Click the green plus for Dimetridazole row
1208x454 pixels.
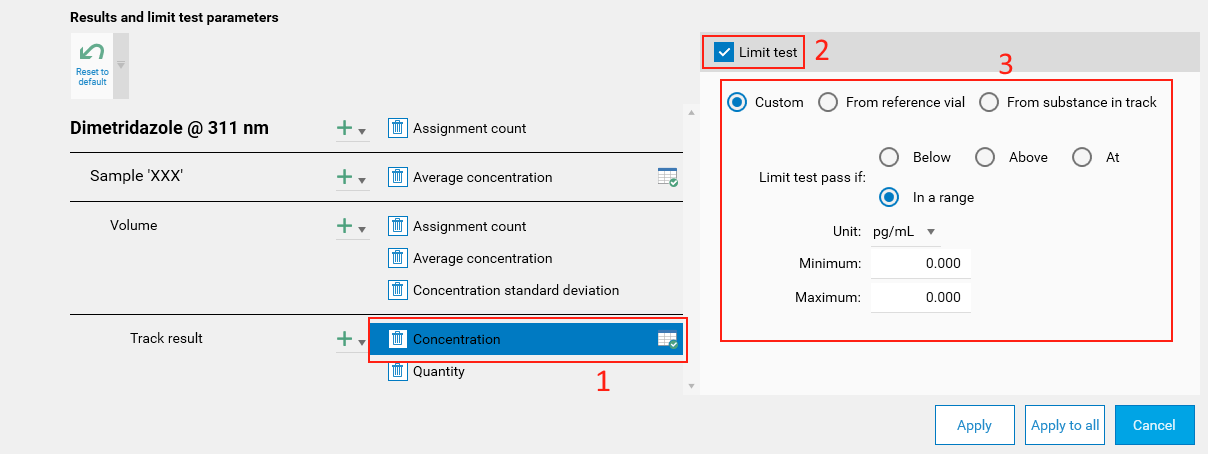click(345, 128)
